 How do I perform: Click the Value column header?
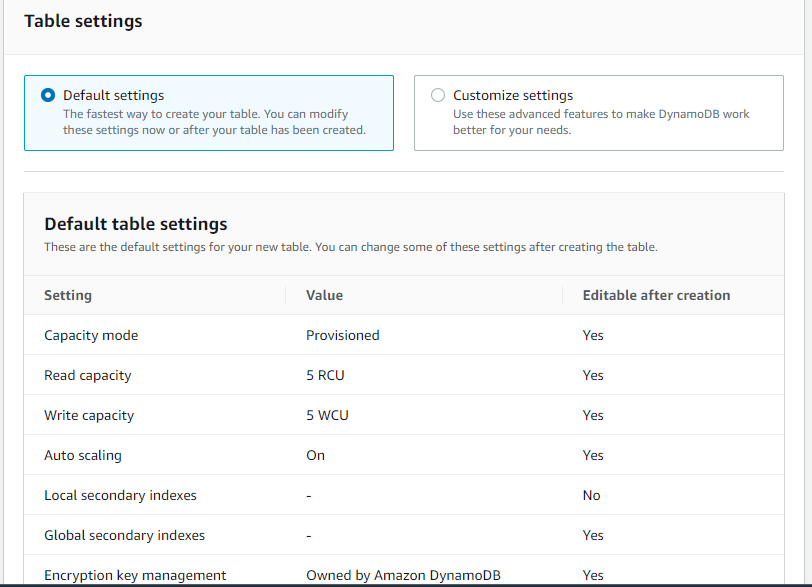tap(324, 295)
